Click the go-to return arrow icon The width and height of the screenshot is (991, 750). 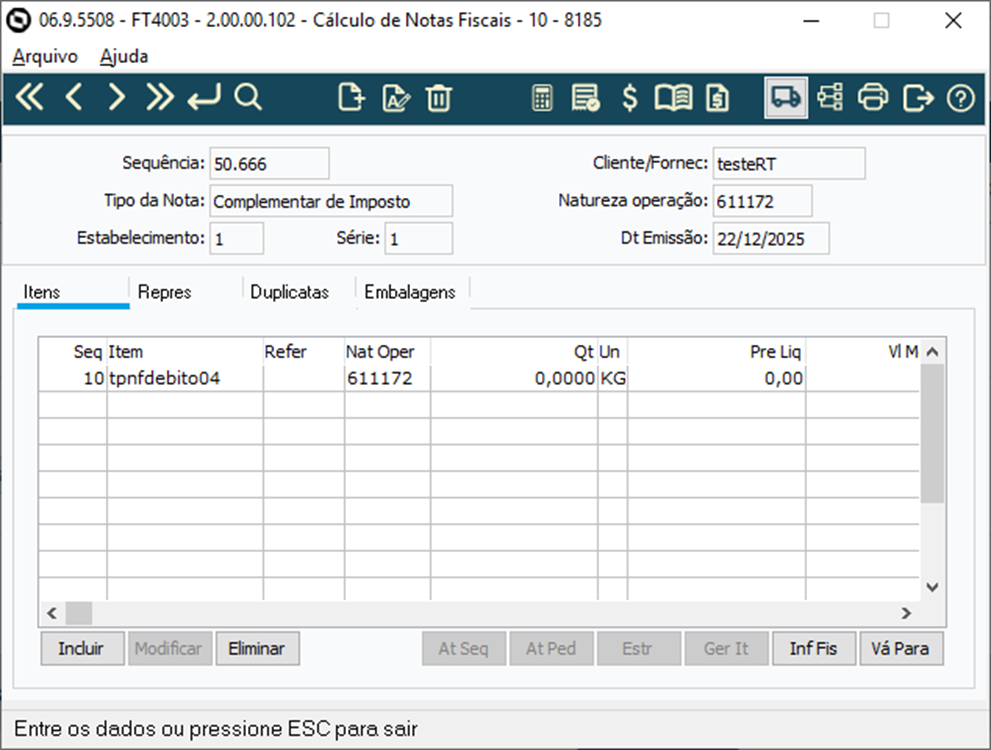tap(204, 98)
